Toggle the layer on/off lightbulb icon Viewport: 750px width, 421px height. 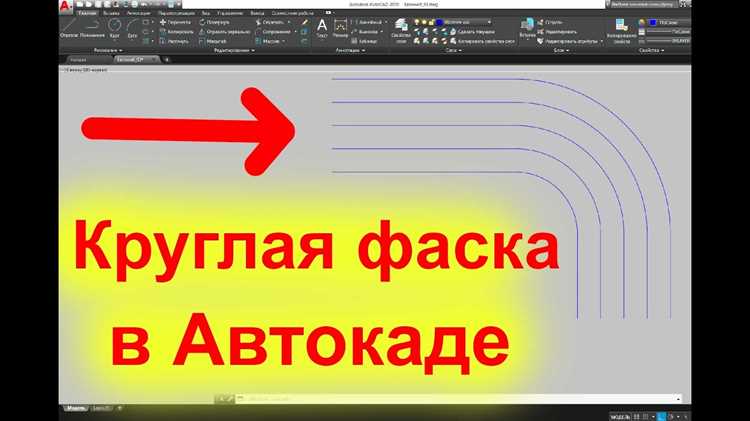tap(417, 22)
